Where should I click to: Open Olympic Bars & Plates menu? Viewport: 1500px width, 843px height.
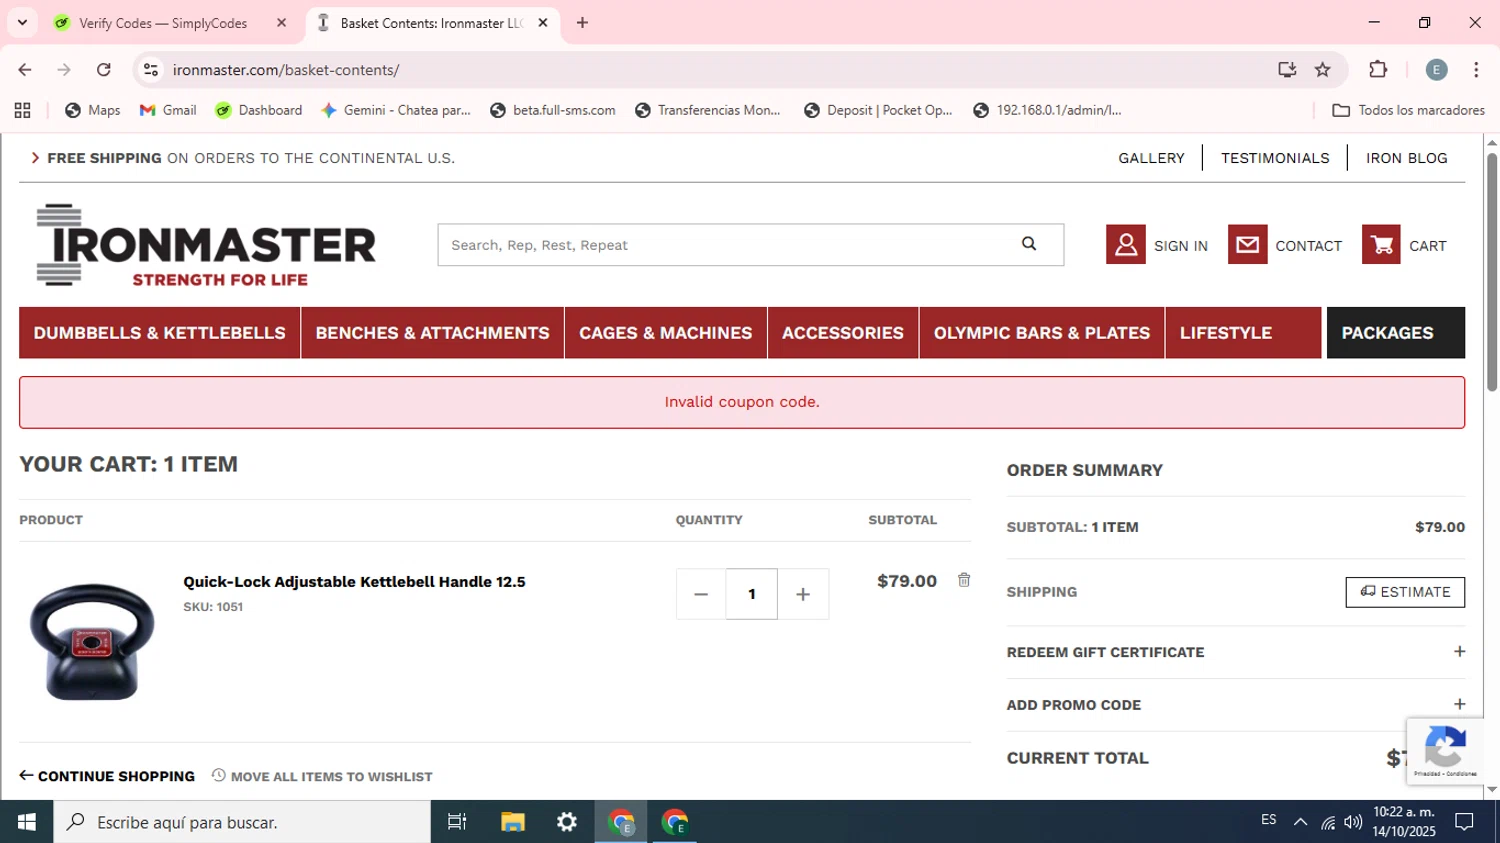[x=1042, y=333]
